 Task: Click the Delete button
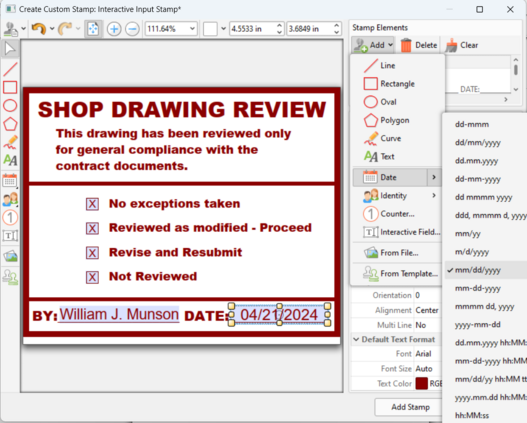point(419,45)
